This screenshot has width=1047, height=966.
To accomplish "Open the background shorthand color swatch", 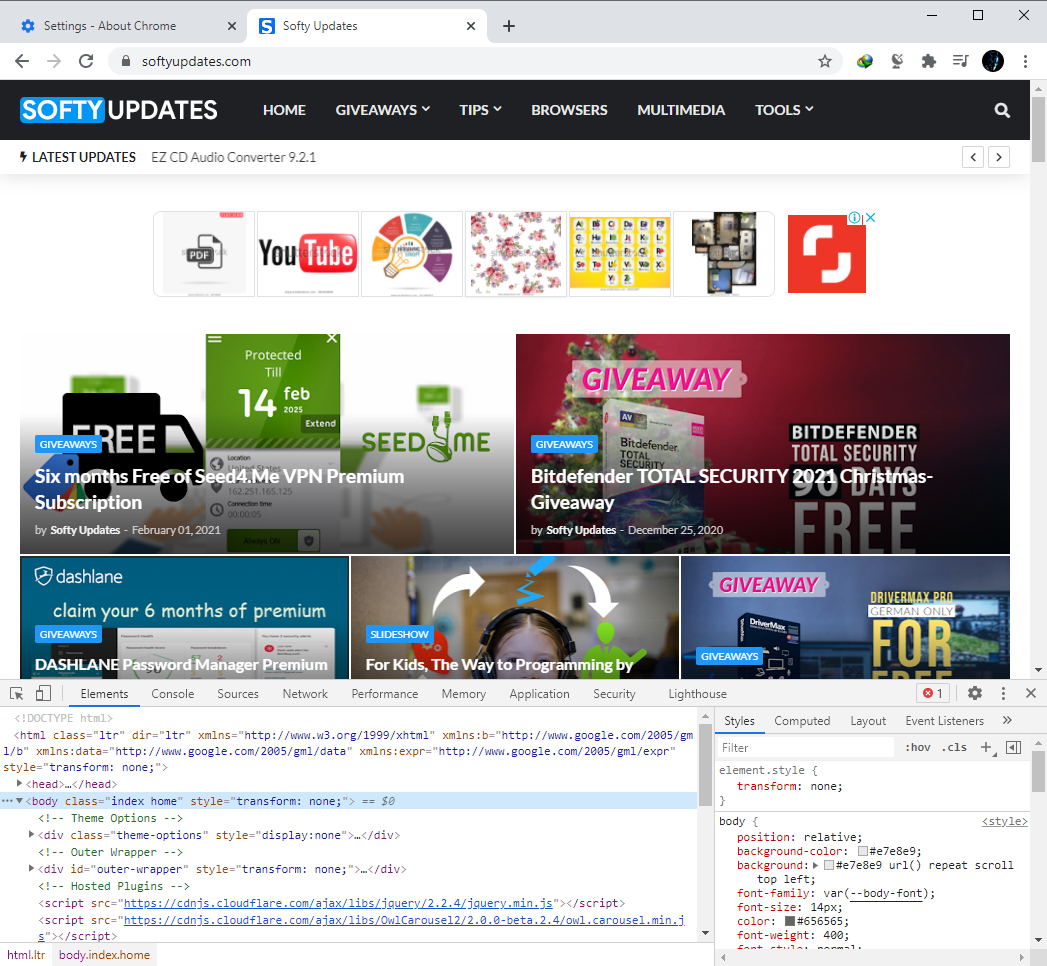I will tap(829, 865).
